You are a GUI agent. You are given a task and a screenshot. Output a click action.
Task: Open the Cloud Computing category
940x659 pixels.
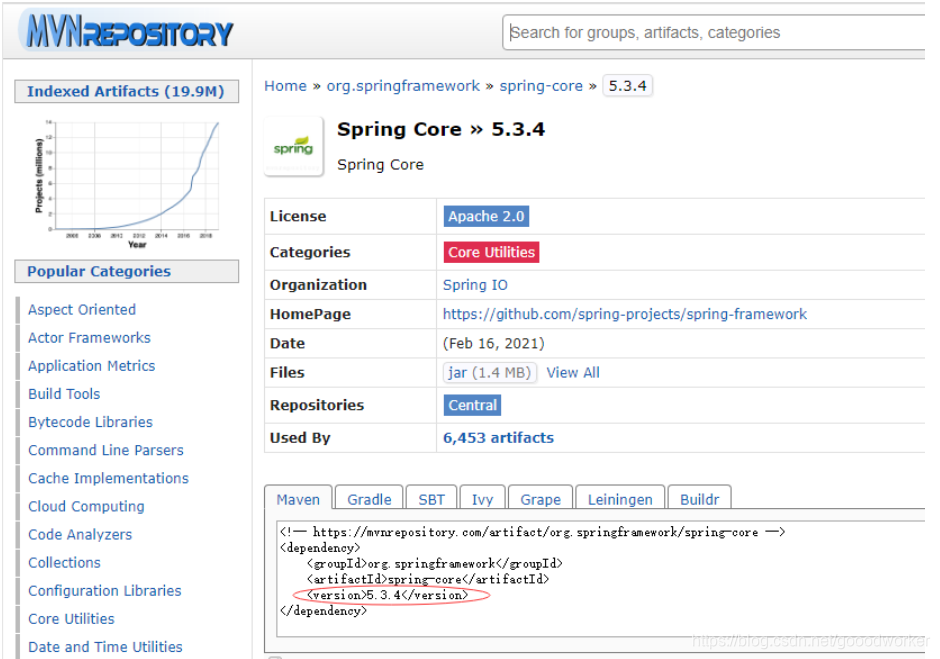point(86,507)
